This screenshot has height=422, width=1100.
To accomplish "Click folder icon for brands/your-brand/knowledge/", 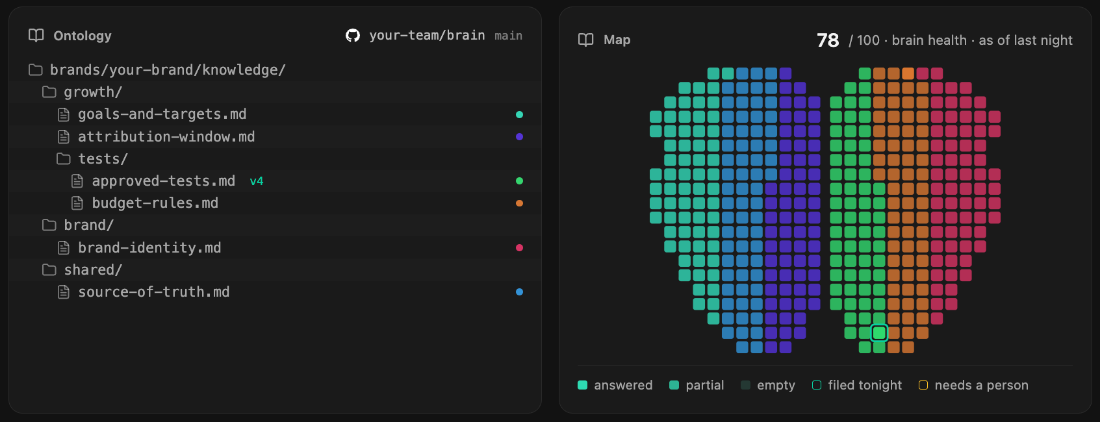I will (x=35, y=70).
